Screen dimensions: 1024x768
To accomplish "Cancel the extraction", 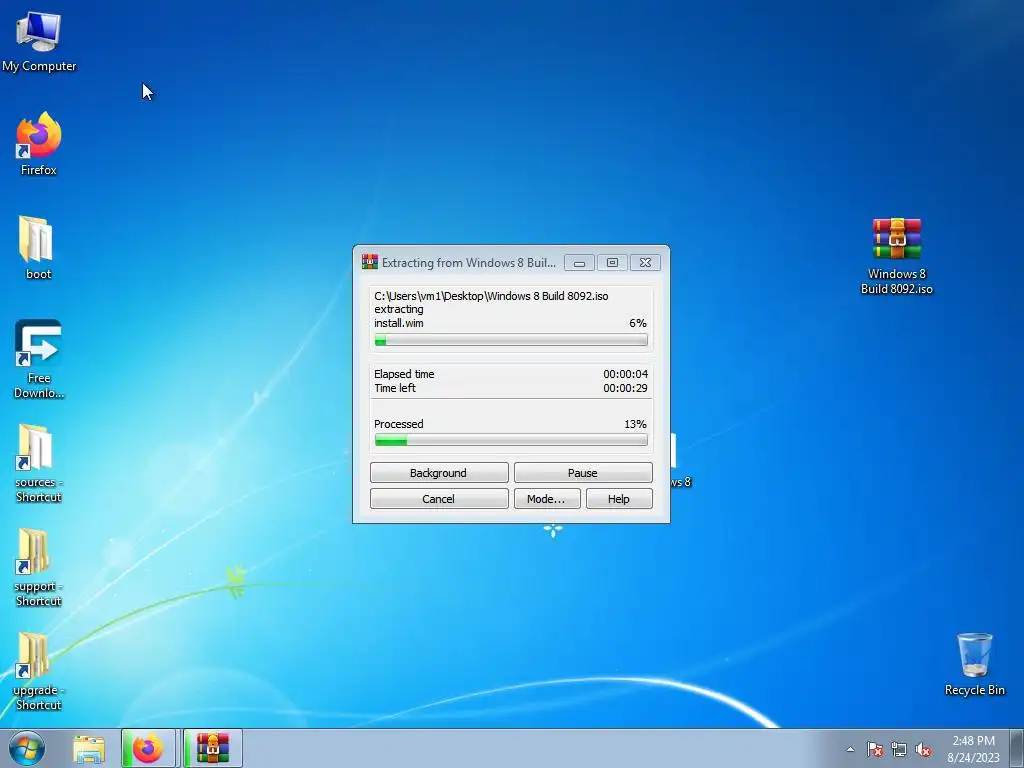I will tap(439, 498).
